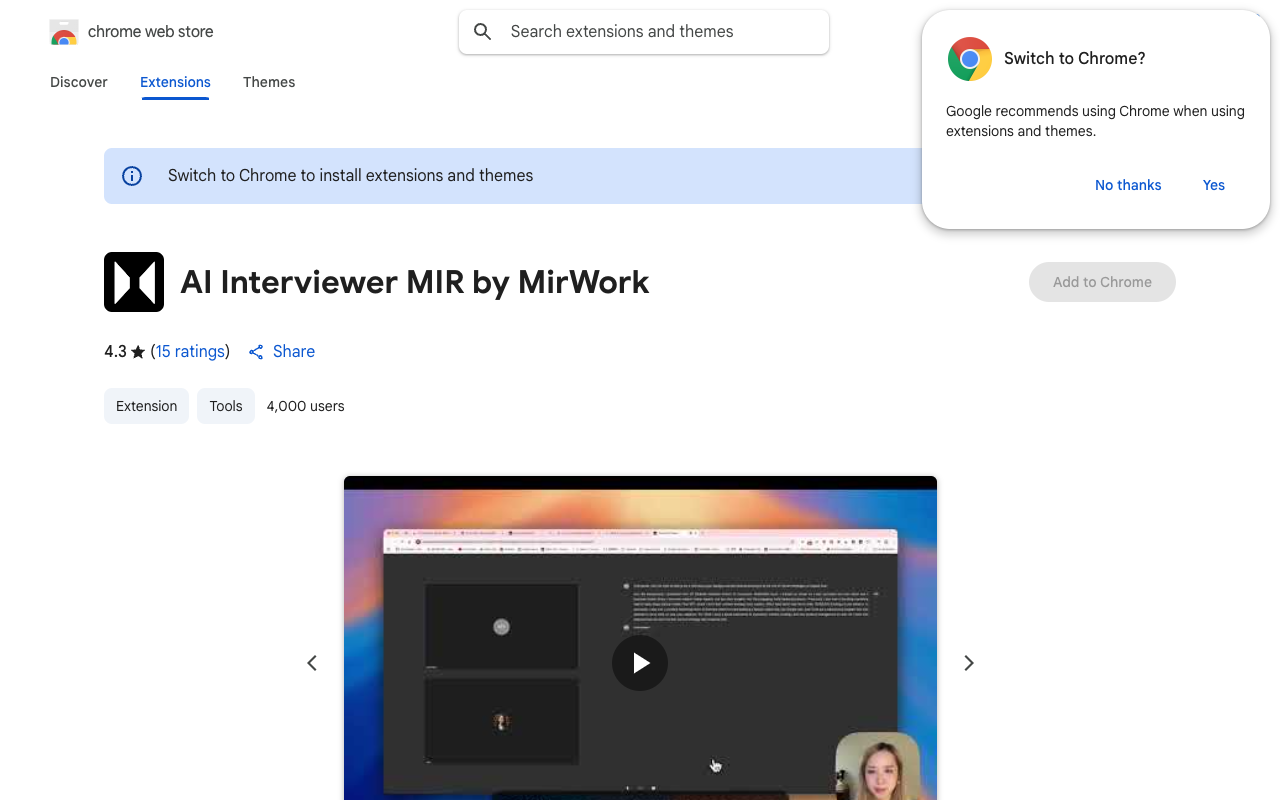The width and height of the screenshot is (1280, 800).
Task: Click the MirWork extension logo icon
Action: 134,282
